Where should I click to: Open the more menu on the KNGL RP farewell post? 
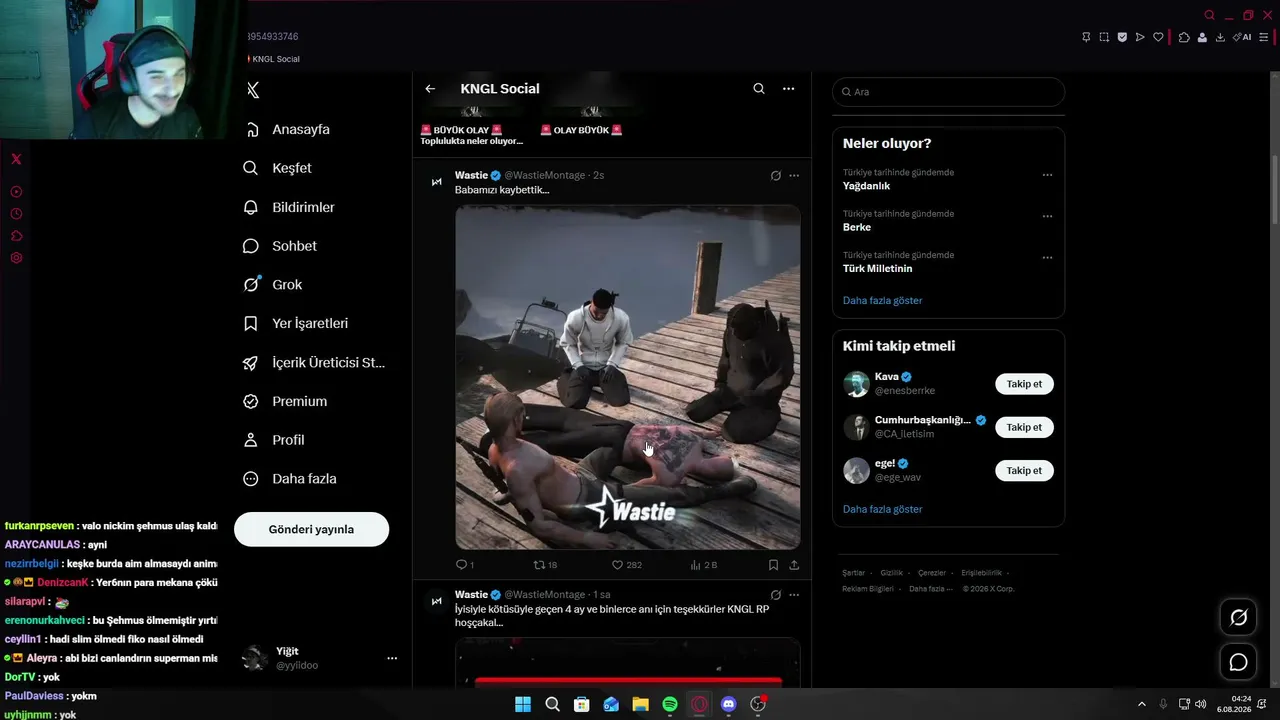[x=794, y=595]
